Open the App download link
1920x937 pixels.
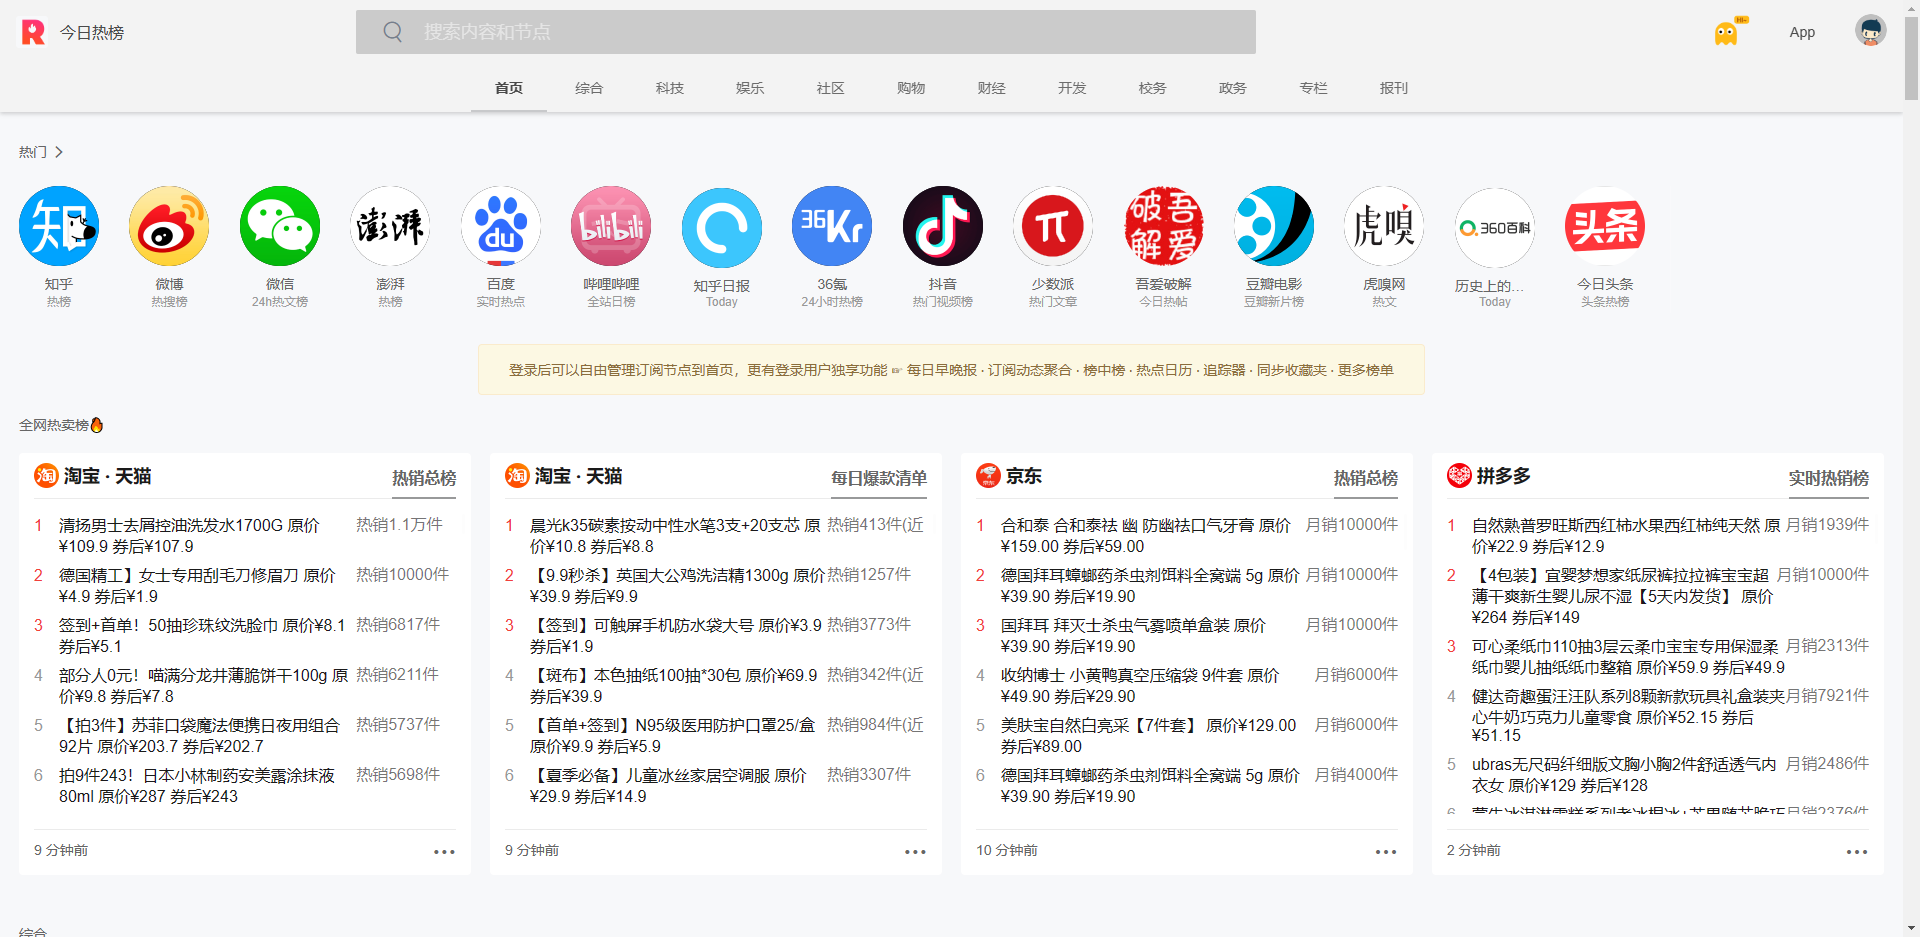click(1802, 31)
